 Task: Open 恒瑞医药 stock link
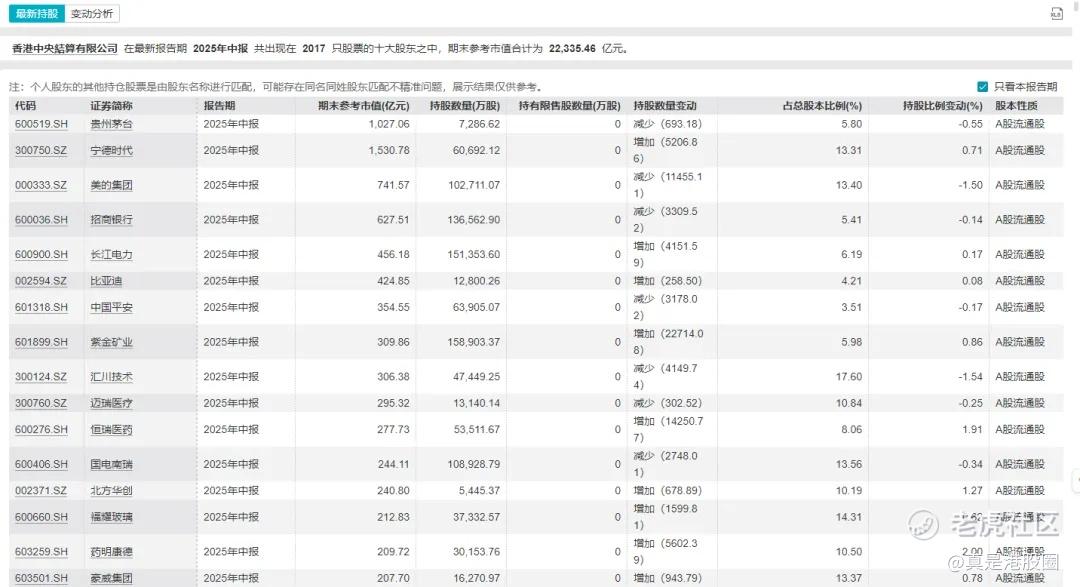click(x=112, y=430)
